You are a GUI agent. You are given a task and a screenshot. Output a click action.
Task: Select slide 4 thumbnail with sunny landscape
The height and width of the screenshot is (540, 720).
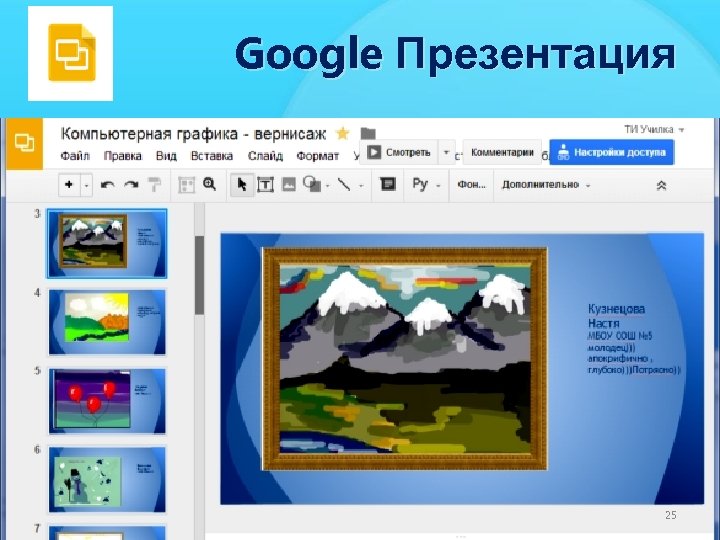pos(107,322)
